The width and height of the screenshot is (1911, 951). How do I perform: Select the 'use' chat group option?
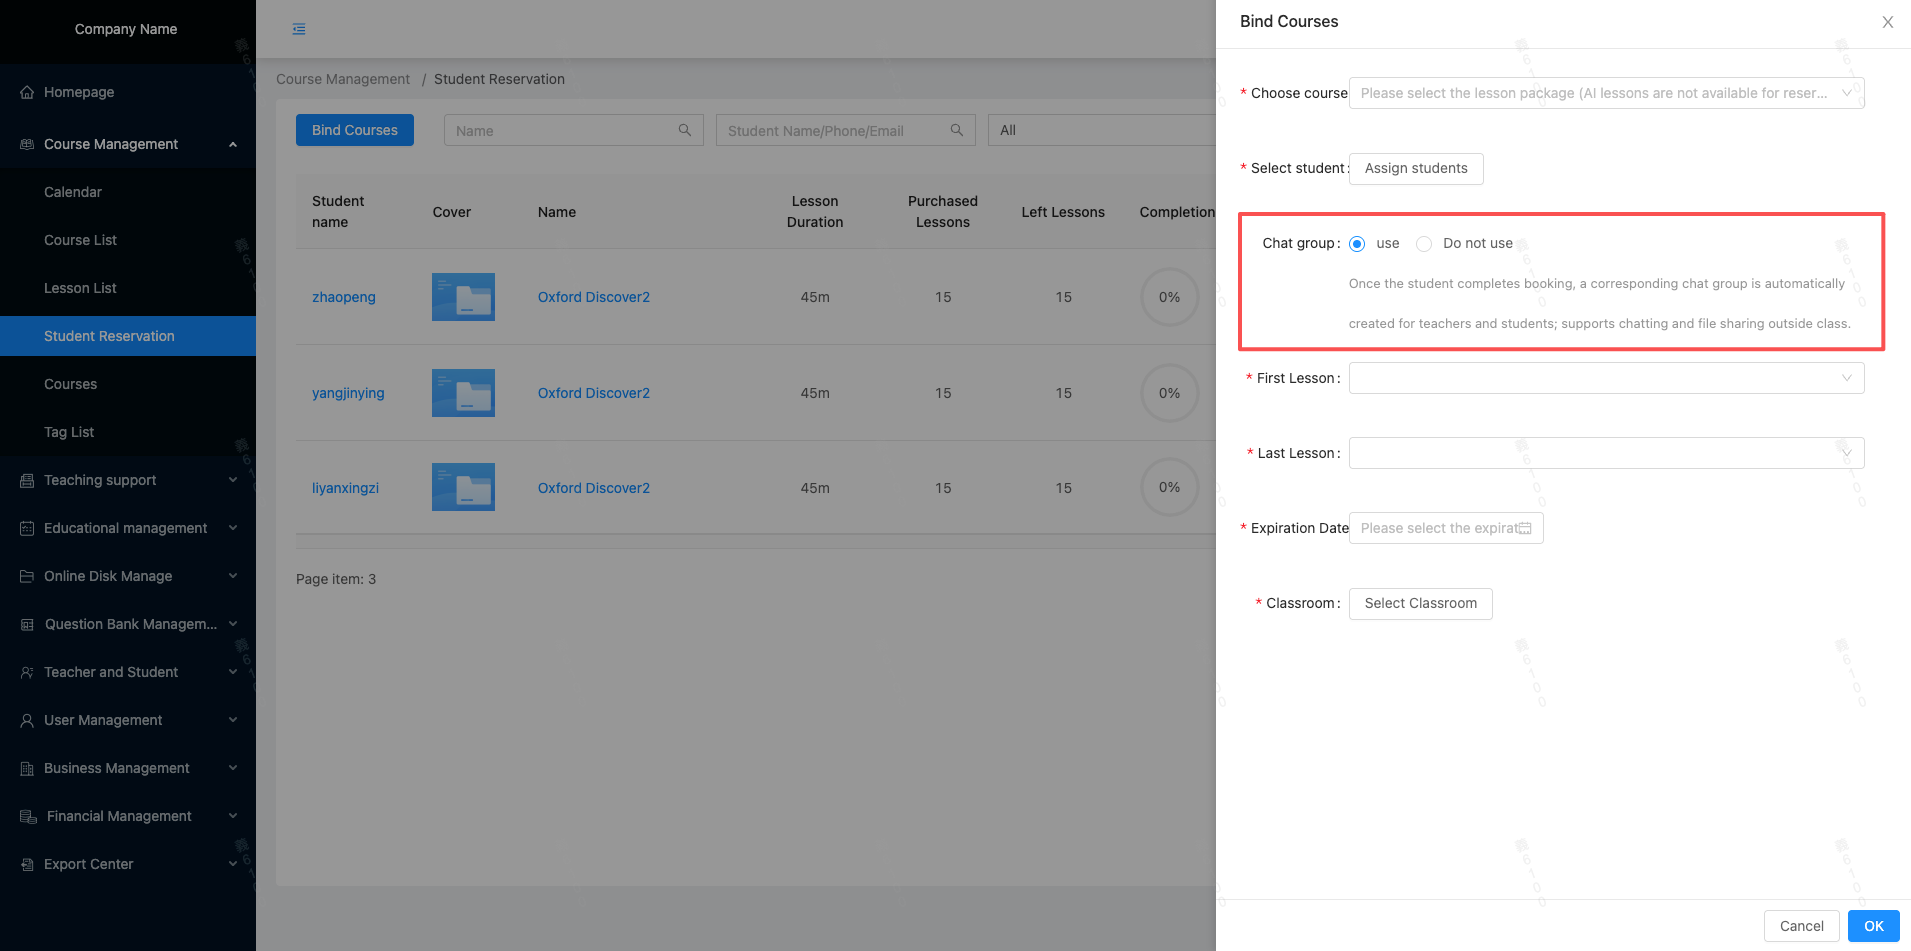click(1357, 244)
